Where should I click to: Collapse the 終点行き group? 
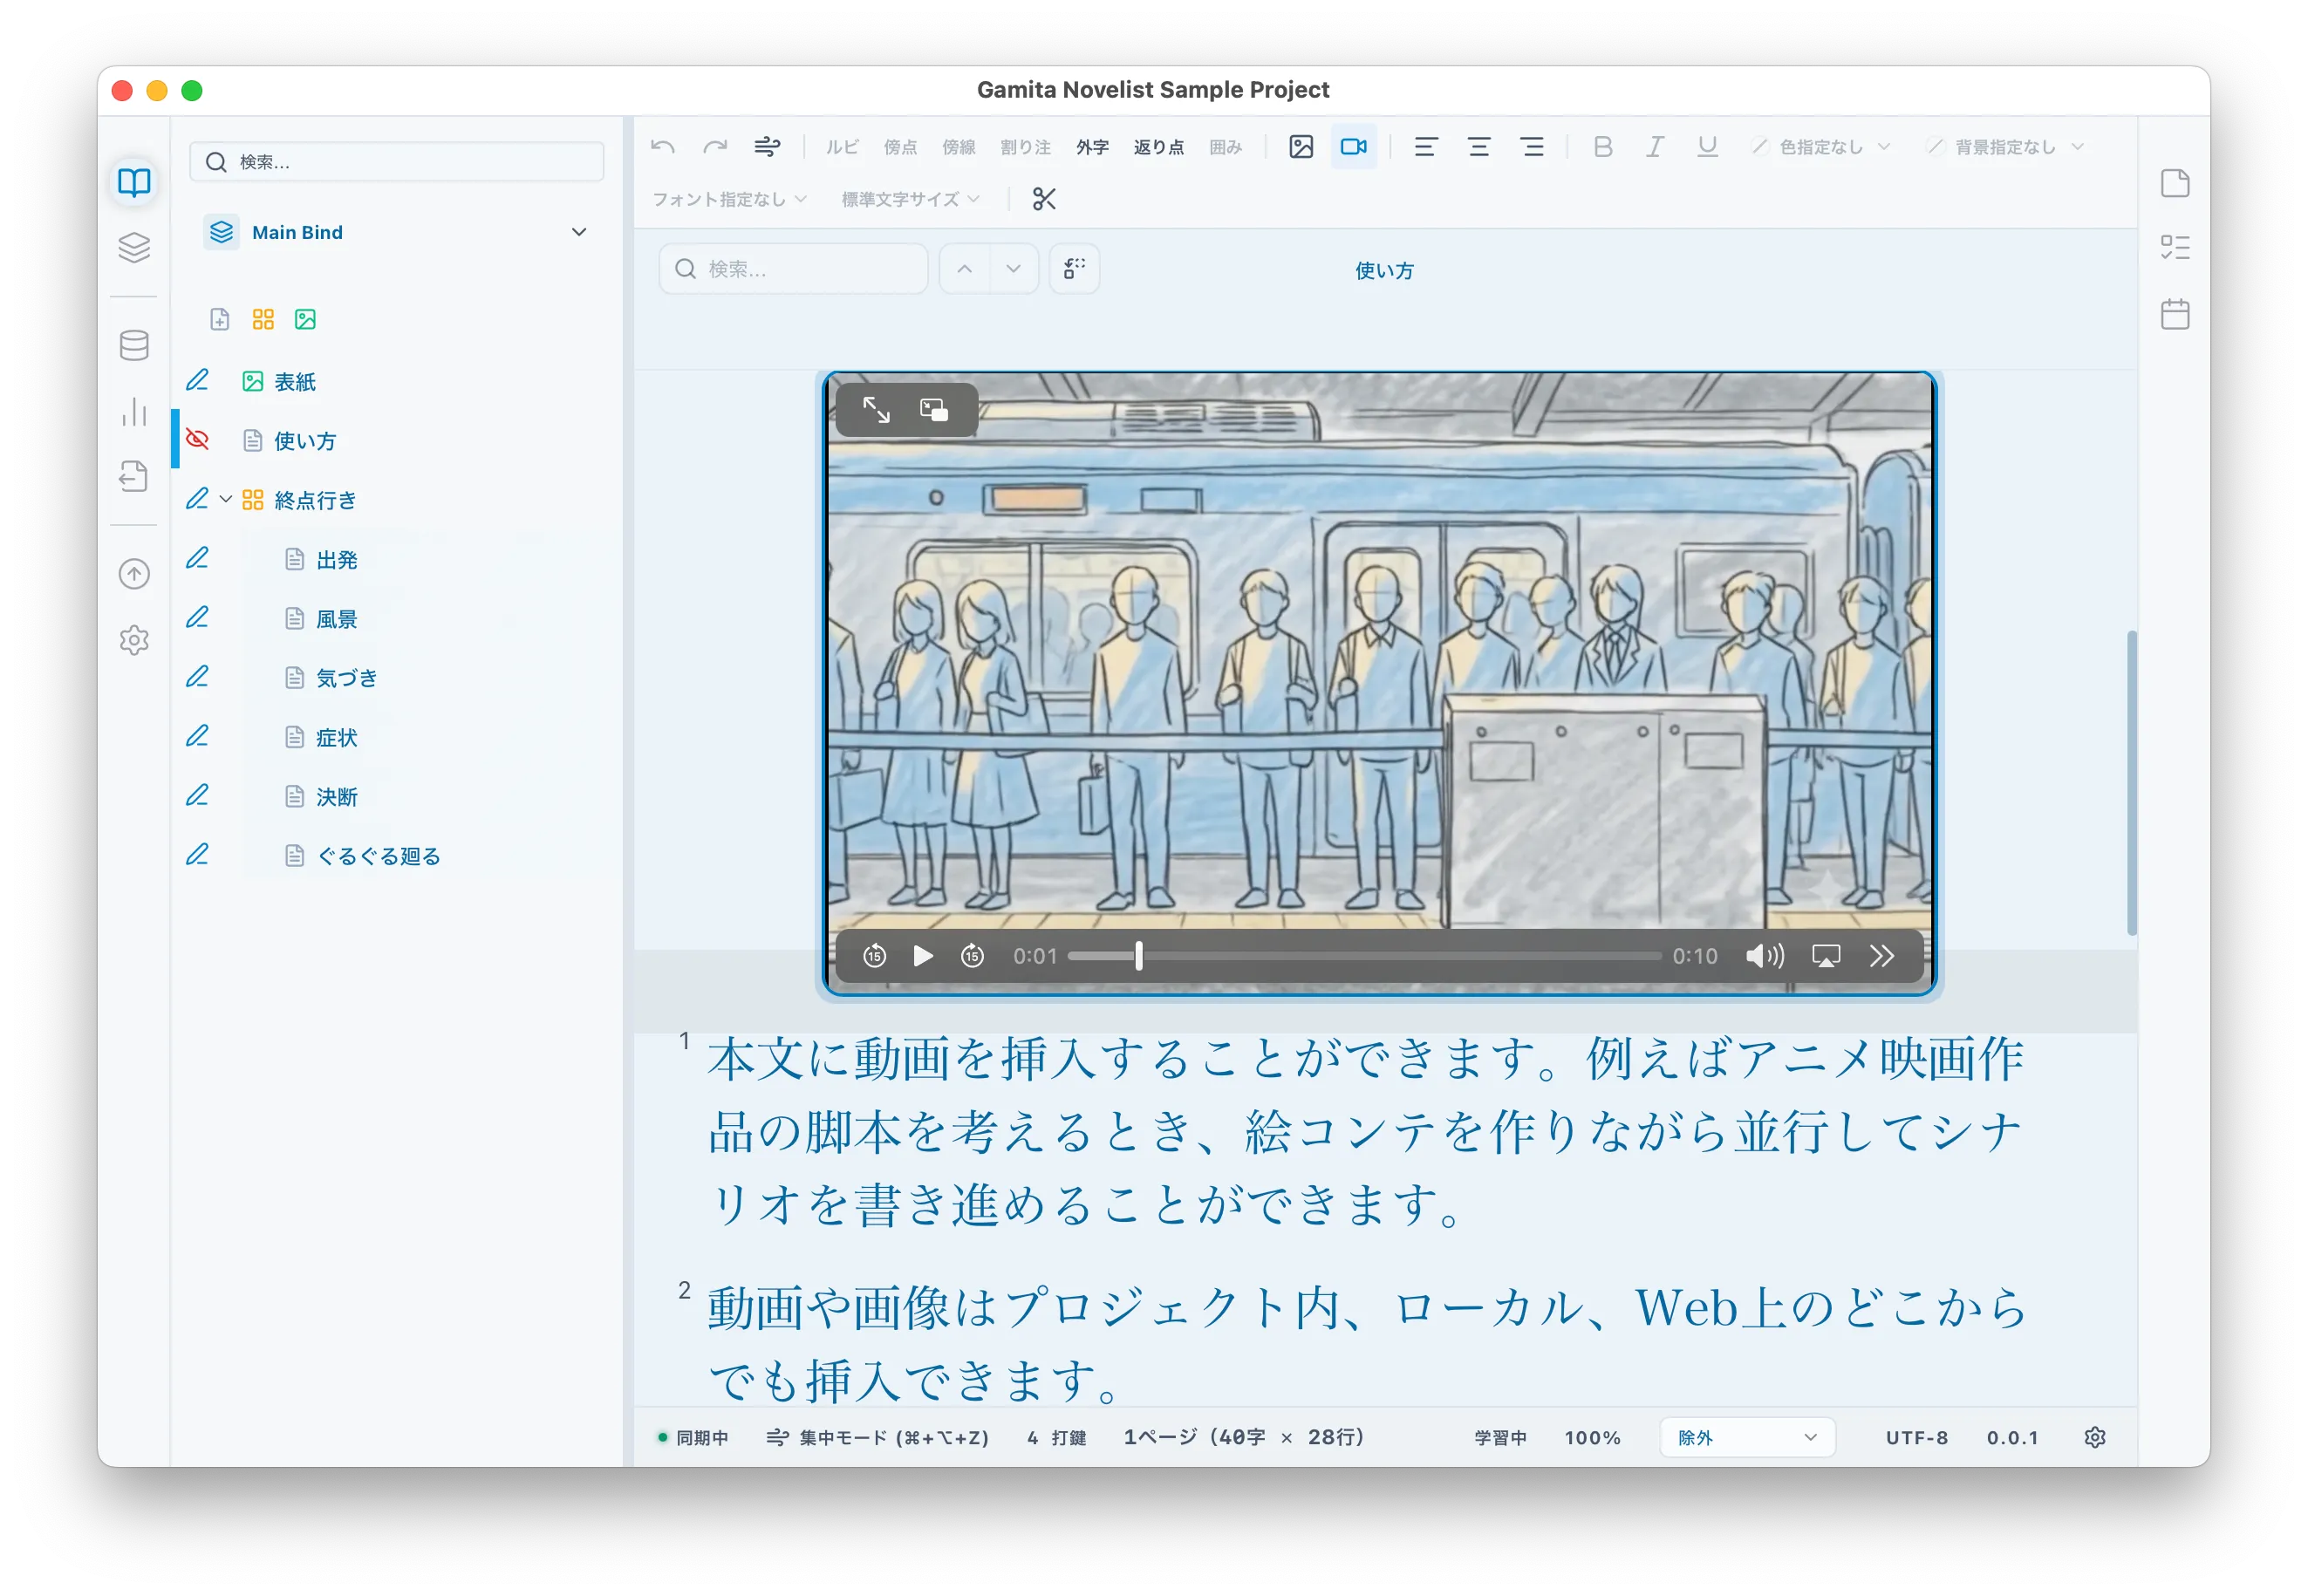pos(226,499)
